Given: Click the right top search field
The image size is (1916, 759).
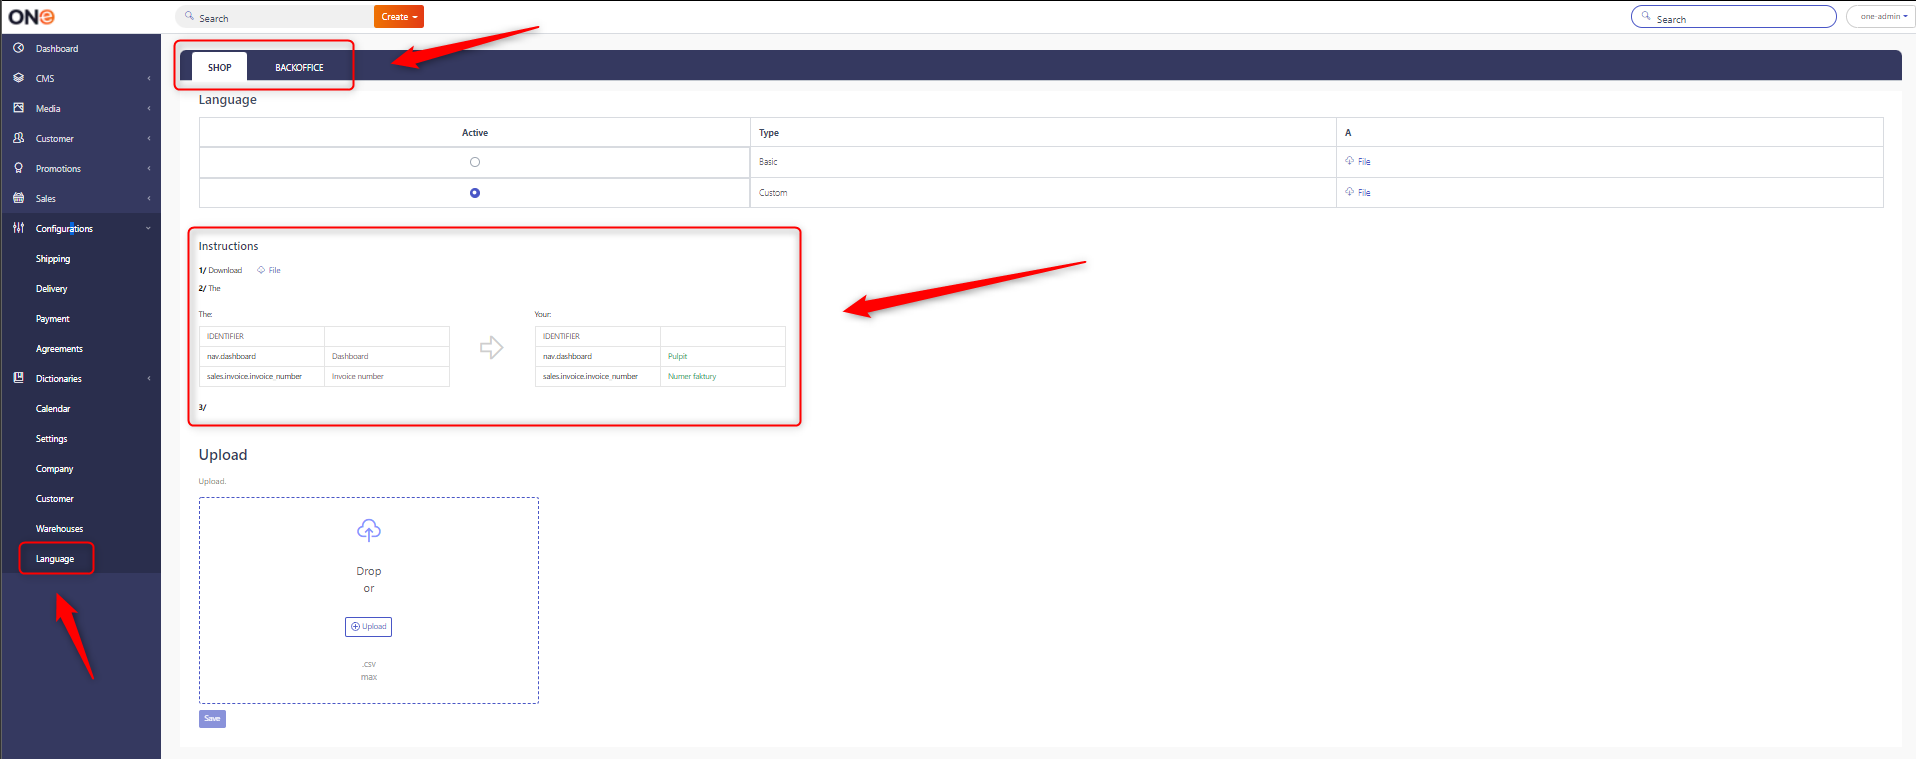Looking at the screenshot, I should 1734,17.
